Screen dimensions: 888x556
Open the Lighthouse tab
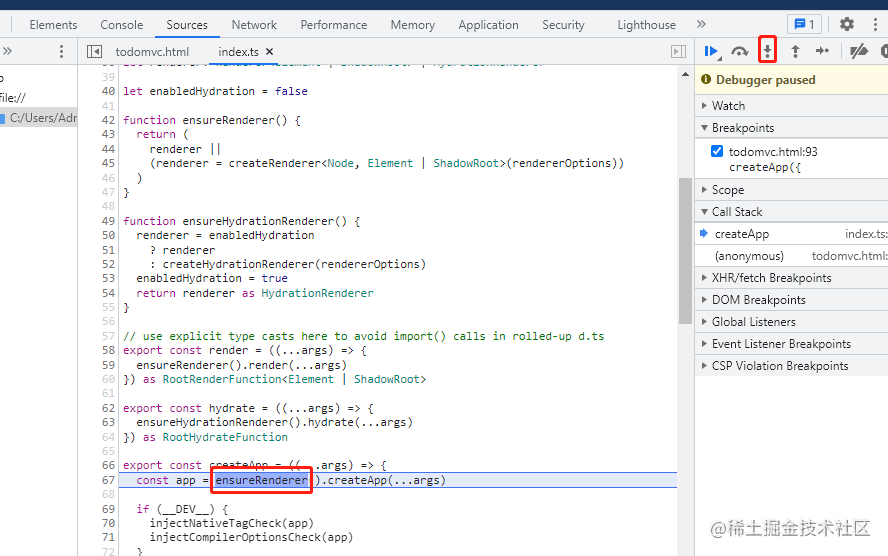click(646, 25)
